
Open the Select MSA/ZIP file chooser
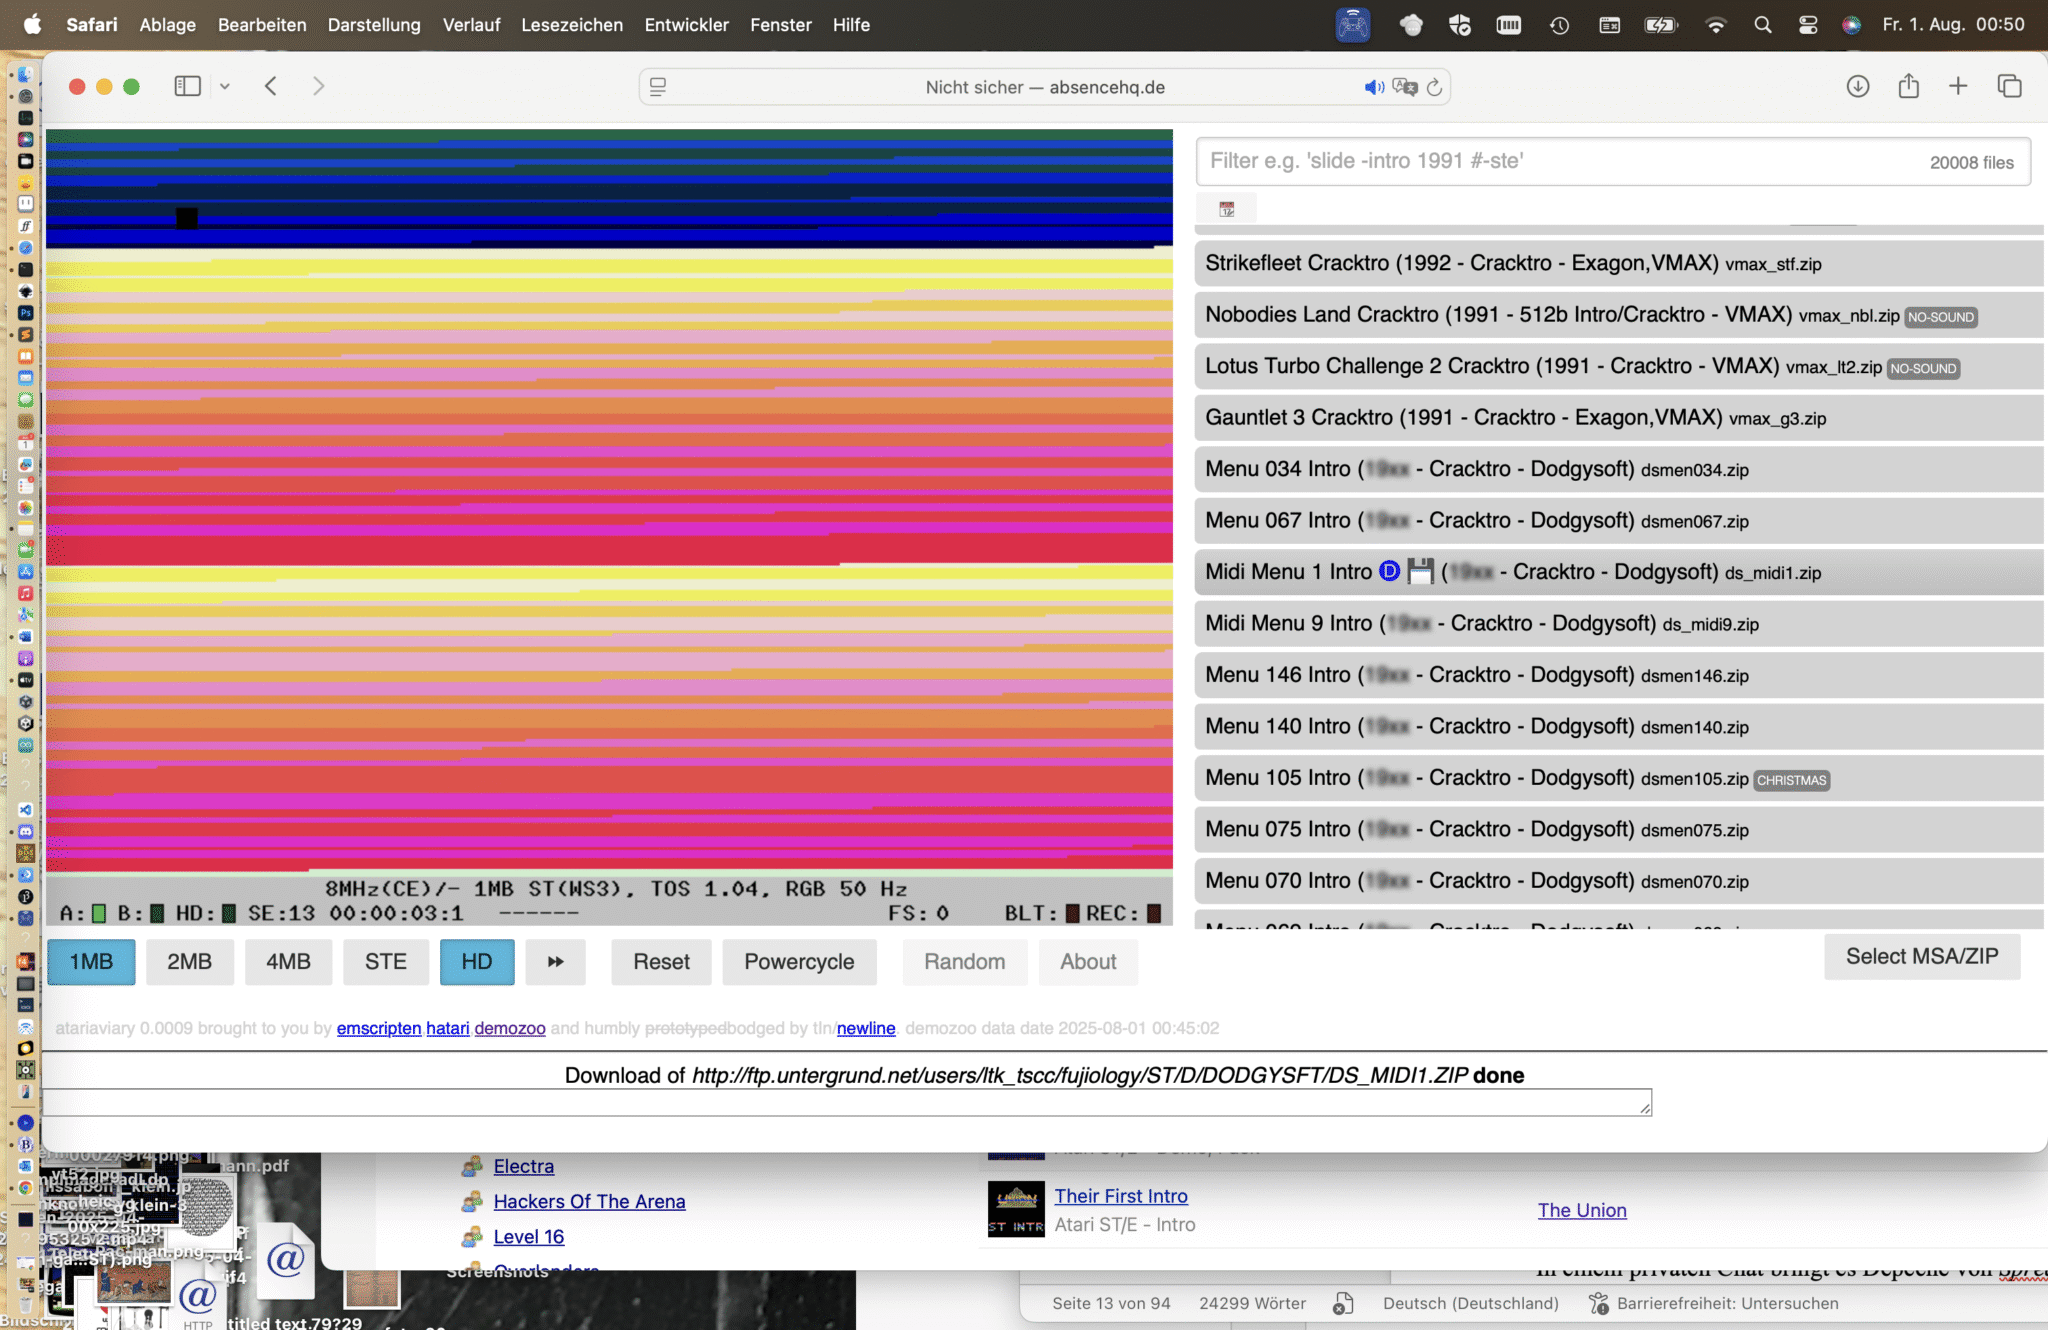(x=1921, y=956)
